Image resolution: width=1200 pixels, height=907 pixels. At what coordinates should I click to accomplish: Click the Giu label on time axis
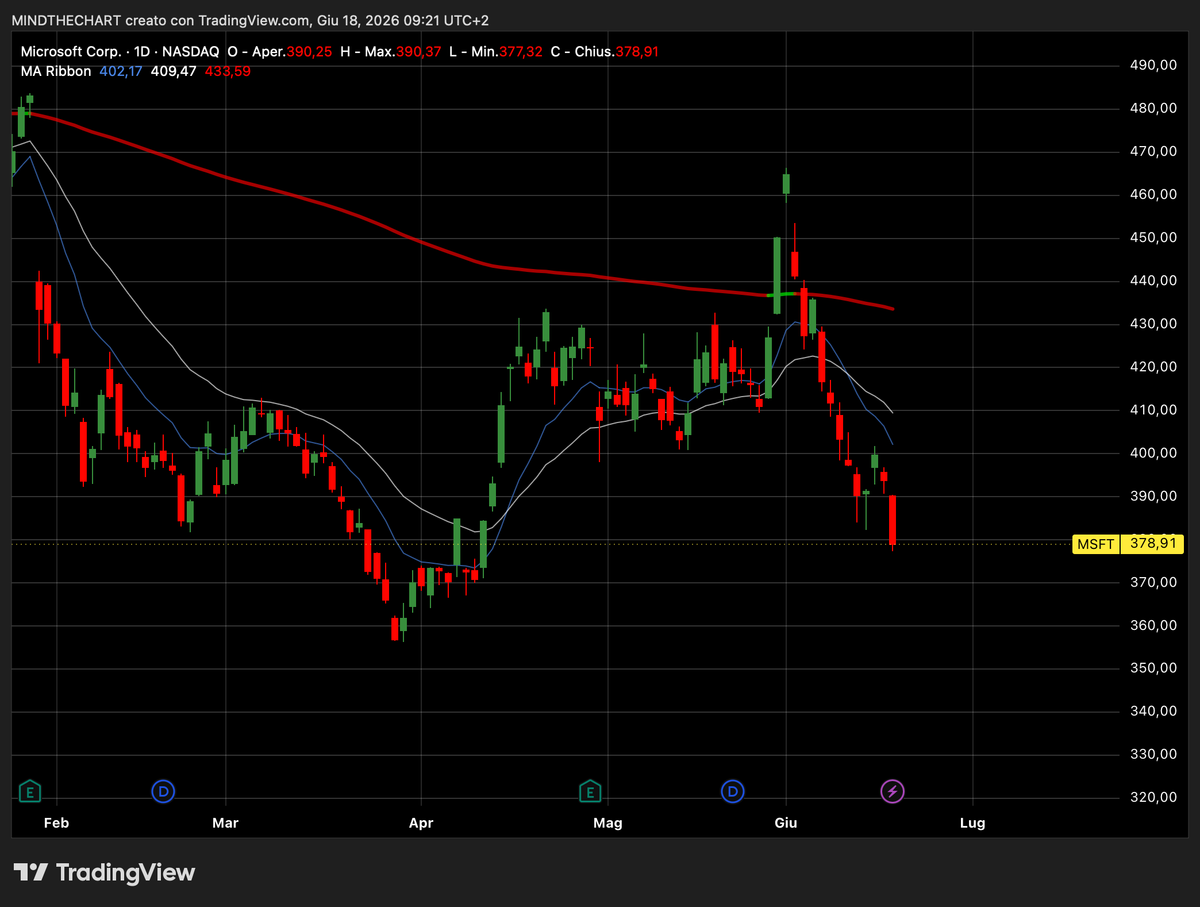coord(786,823)
